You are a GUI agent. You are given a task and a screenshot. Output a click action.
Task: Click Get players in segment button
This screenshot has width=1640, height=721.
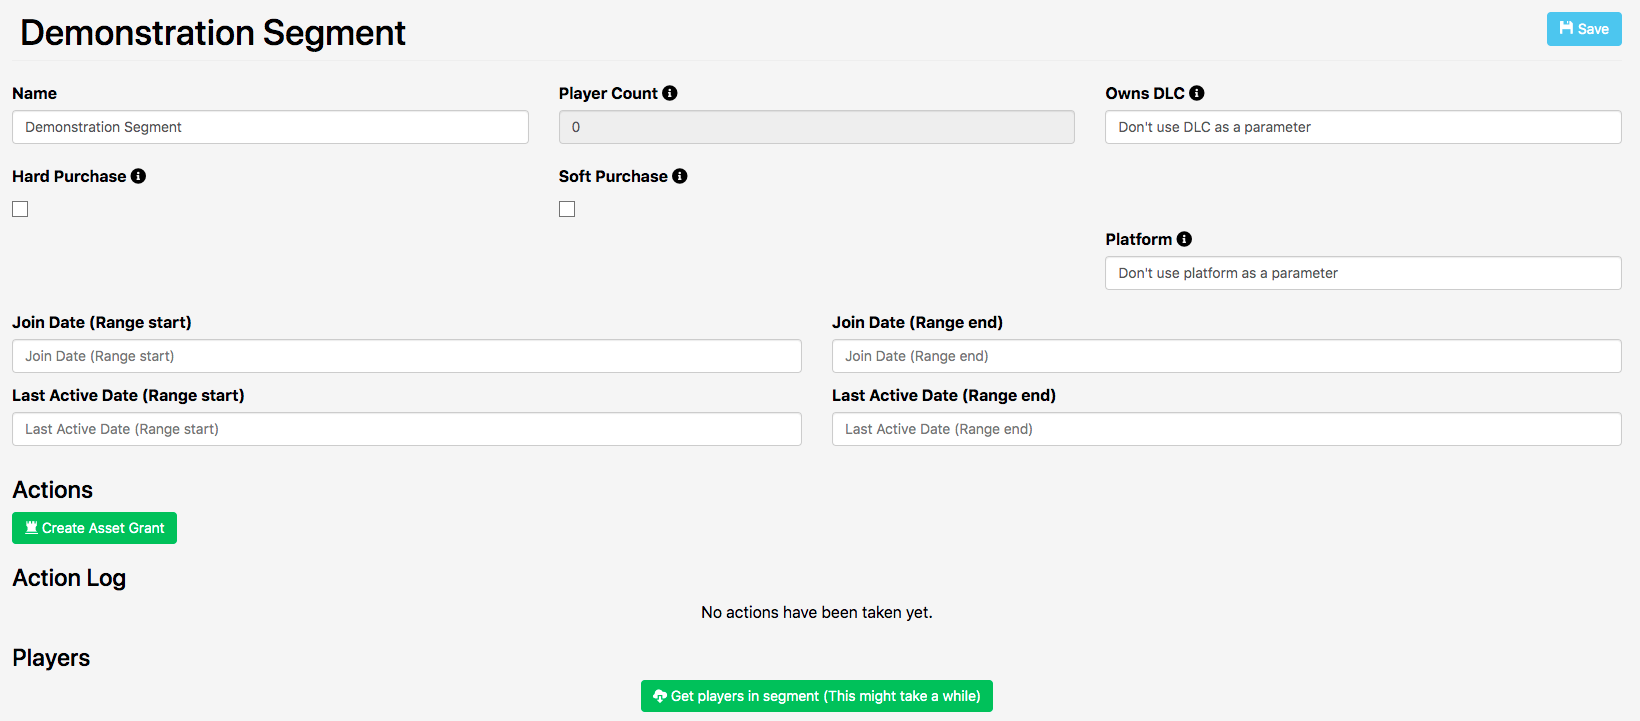point(817,696)
